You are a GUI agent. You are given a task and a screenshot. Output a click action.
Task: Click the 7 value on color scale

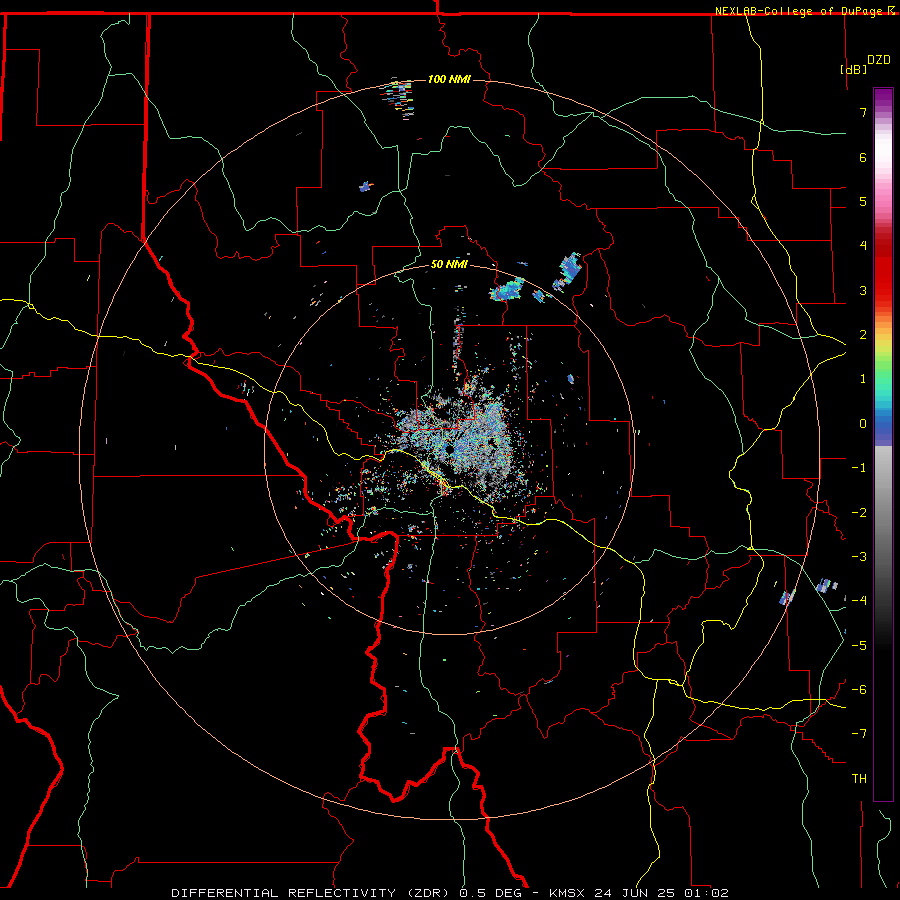863,112
